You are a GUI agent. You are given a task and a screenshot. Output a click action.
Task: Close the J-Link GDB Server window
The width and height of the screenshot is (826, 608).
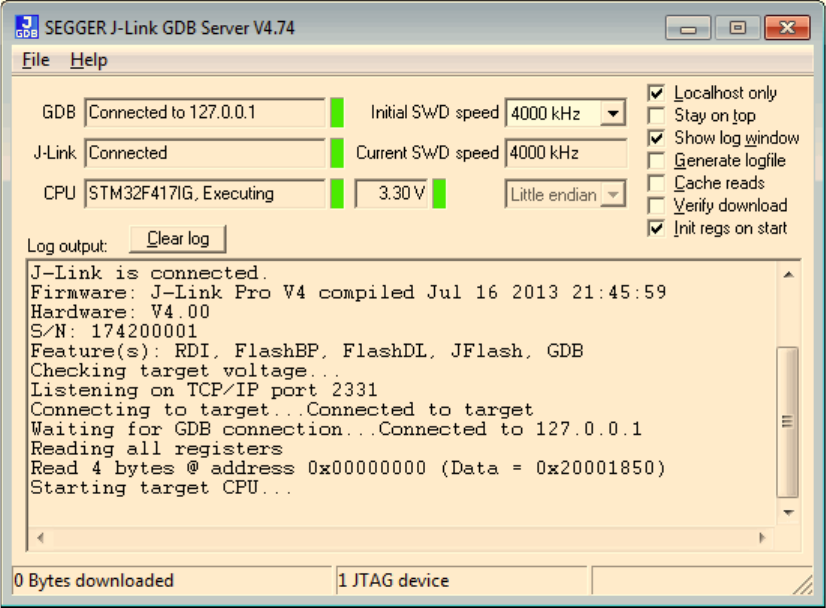[787, 28]
